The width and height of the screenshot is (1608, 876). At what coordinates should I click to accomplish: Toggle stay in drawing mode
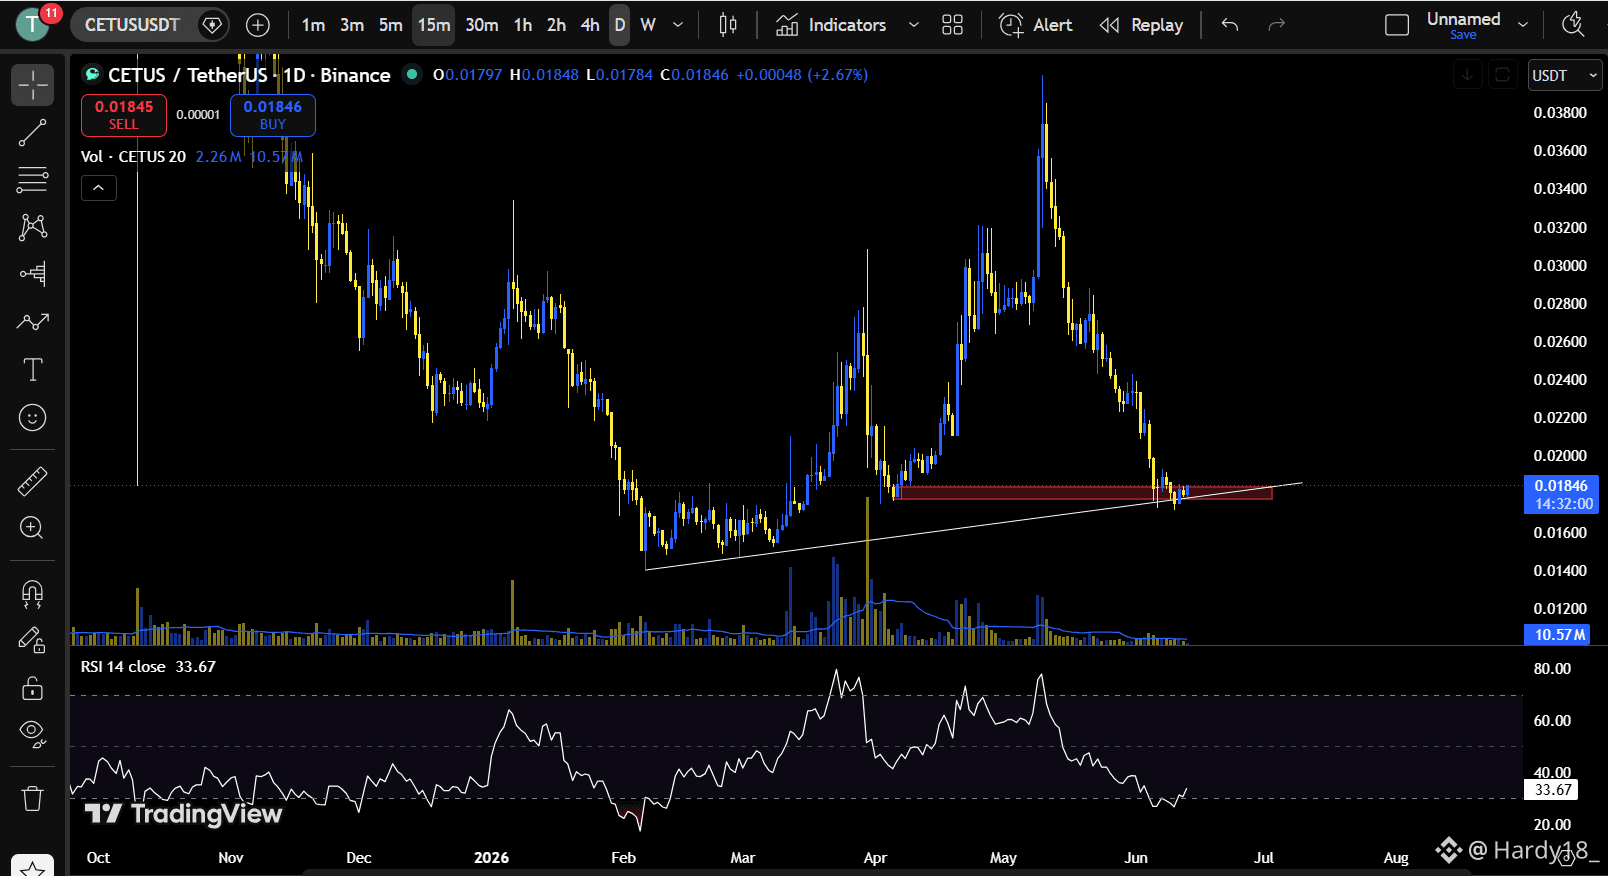click(32, 640)
